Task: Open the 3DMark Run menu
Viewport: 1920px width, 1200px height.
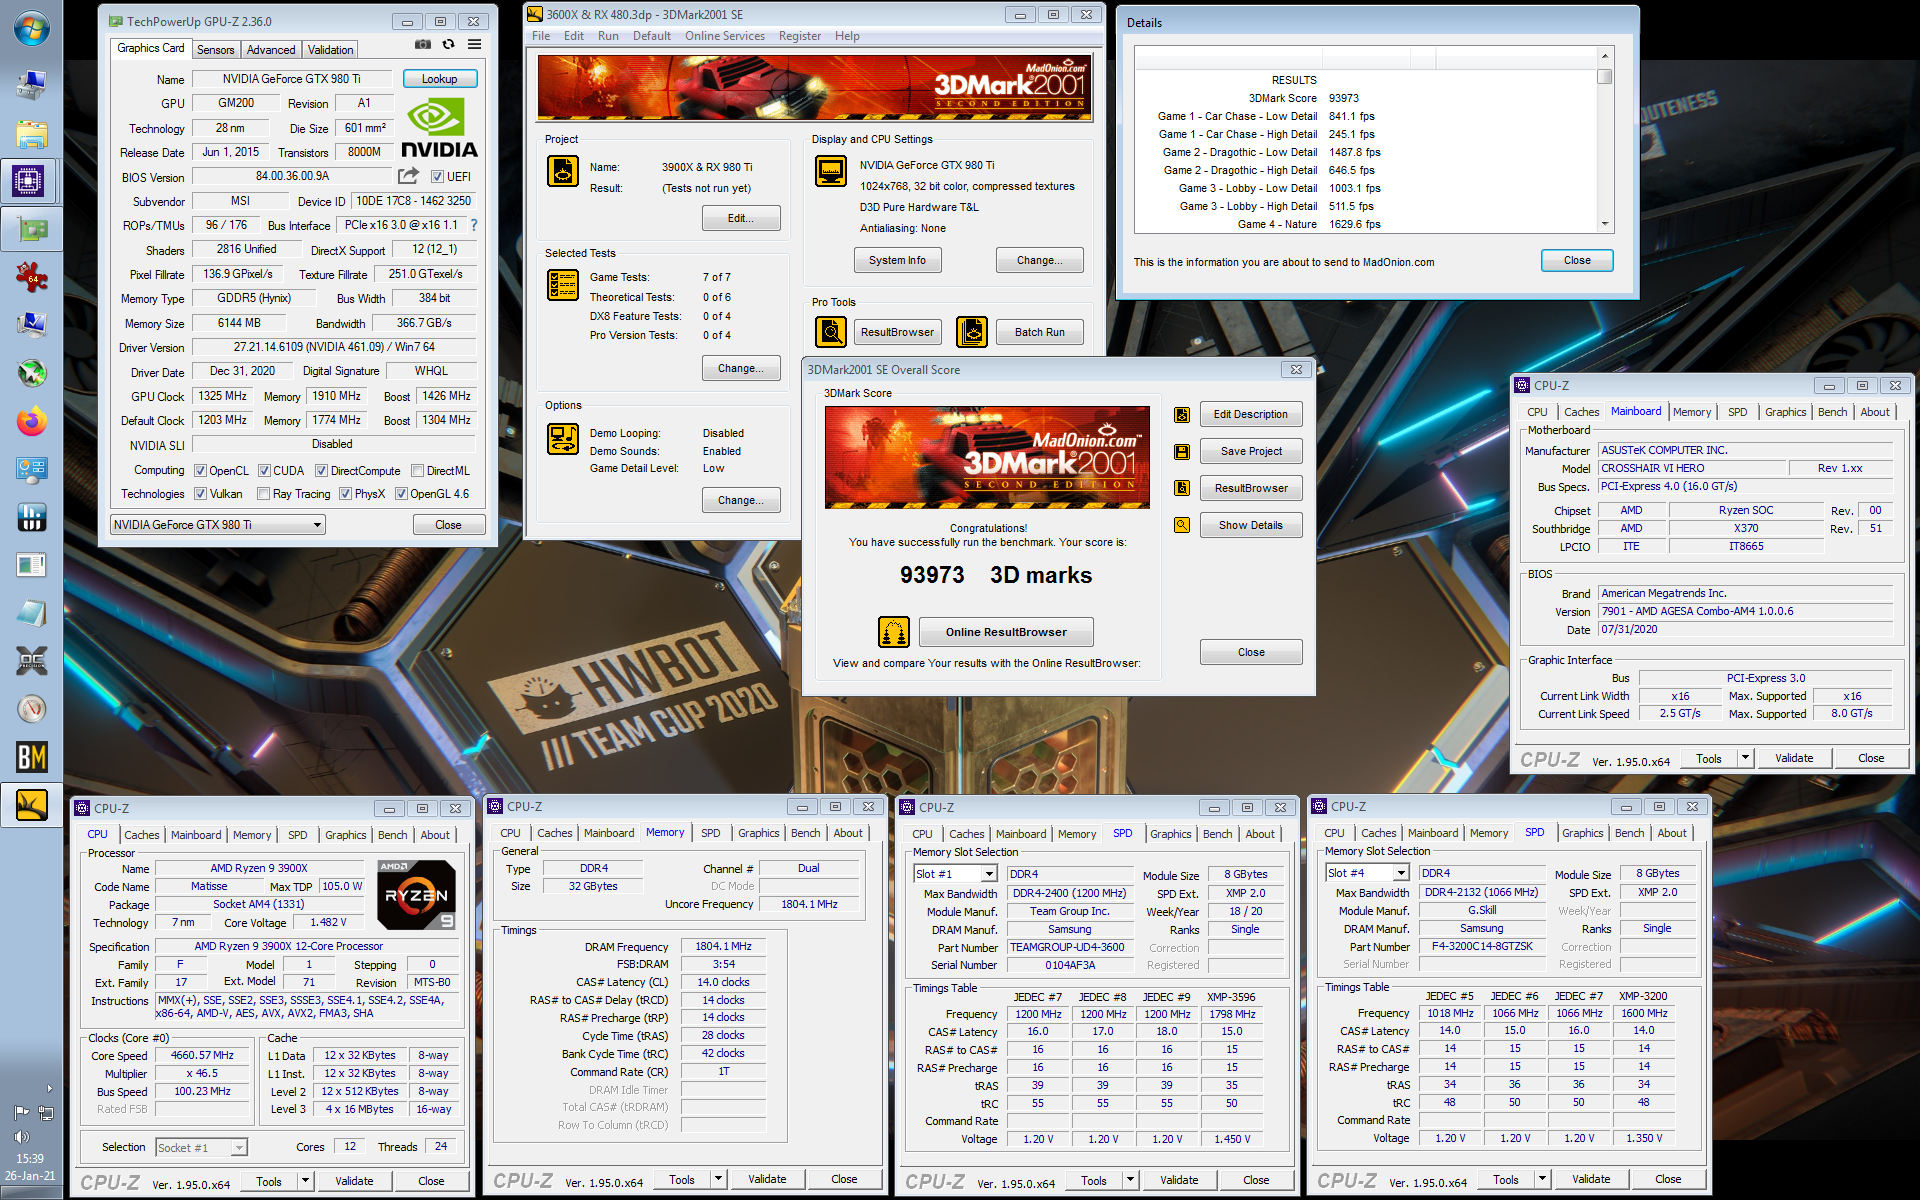Action: click(x=608, y=36)
